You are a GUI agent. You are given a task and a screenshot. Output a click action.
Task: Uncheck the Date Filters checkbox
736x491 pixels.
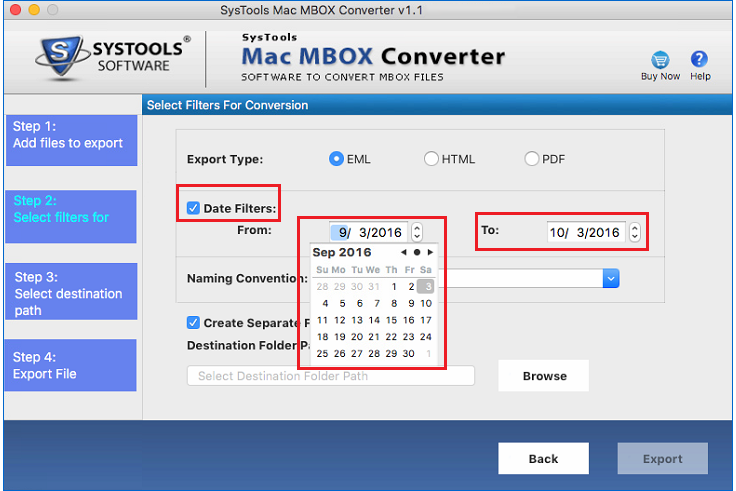click(193, 208)
